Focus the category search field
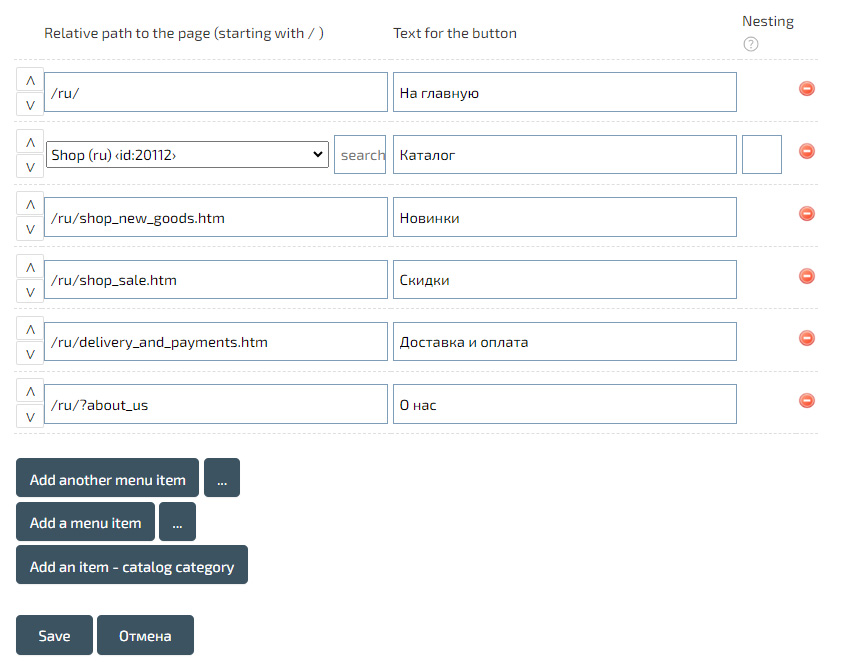Viewport: 861px width, 669px height. [x=360, y=155]
